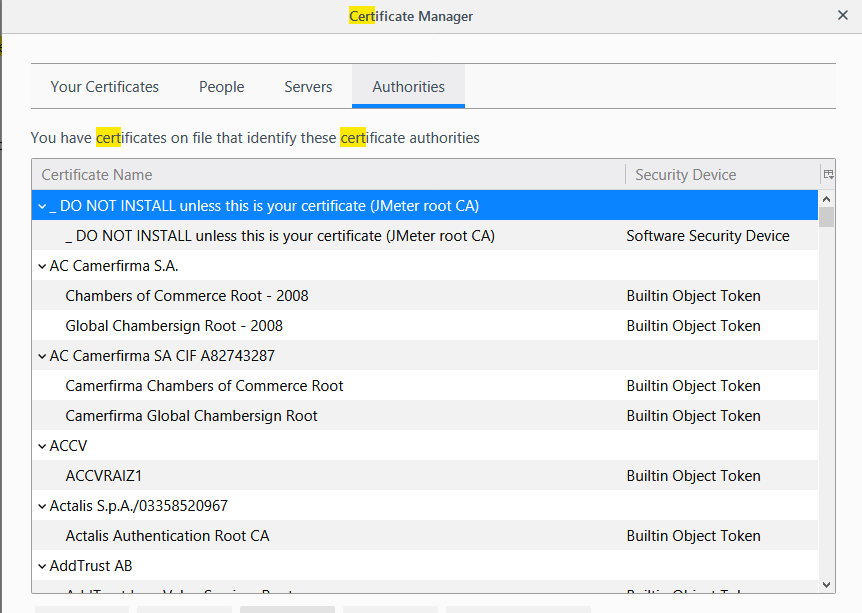Collapse the AC Camerfirma SA CIF A82743287 group
The height and width of the screenshot is (613, 862).
(41, 355)
